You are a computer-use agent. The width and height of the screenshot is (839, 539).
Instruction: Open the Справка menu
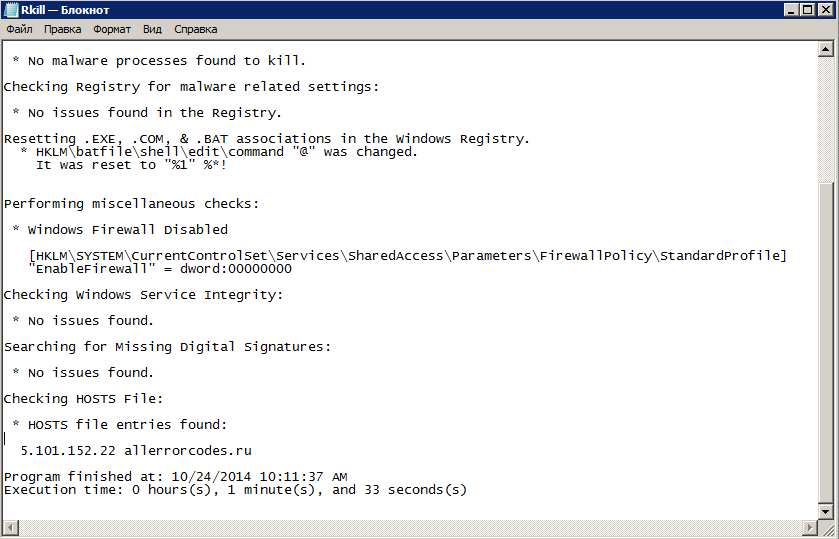195,30
